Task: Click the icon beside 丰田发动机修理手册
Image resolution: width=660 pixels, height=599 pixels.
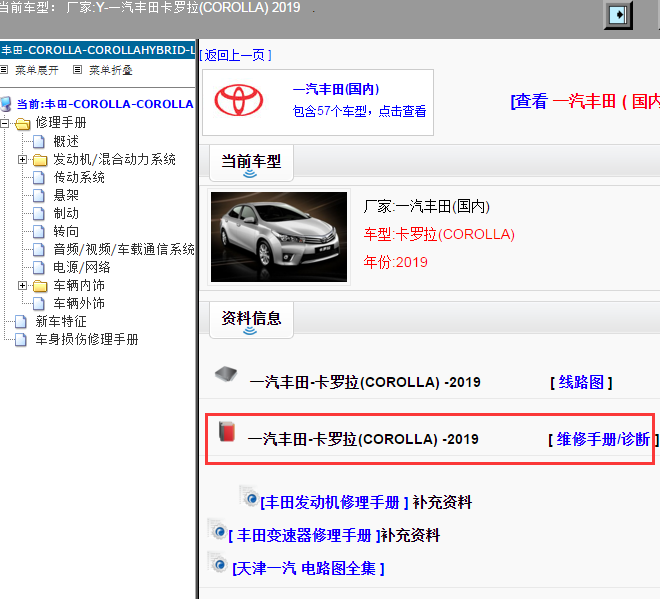Action: pyautogui.click(x=249, y=496)
